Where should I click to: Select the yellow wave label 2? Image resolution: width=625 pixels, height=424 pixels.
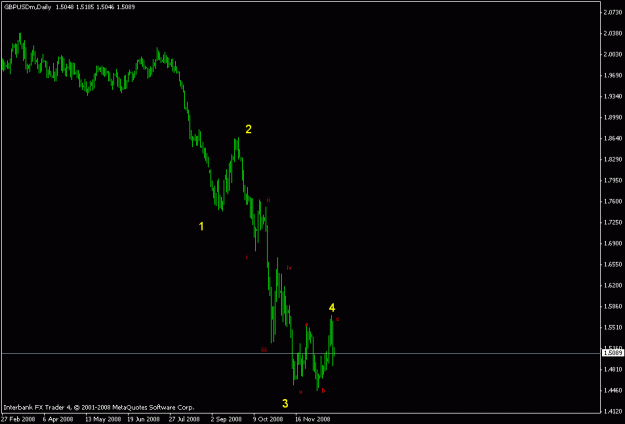(x=248, y=129)
